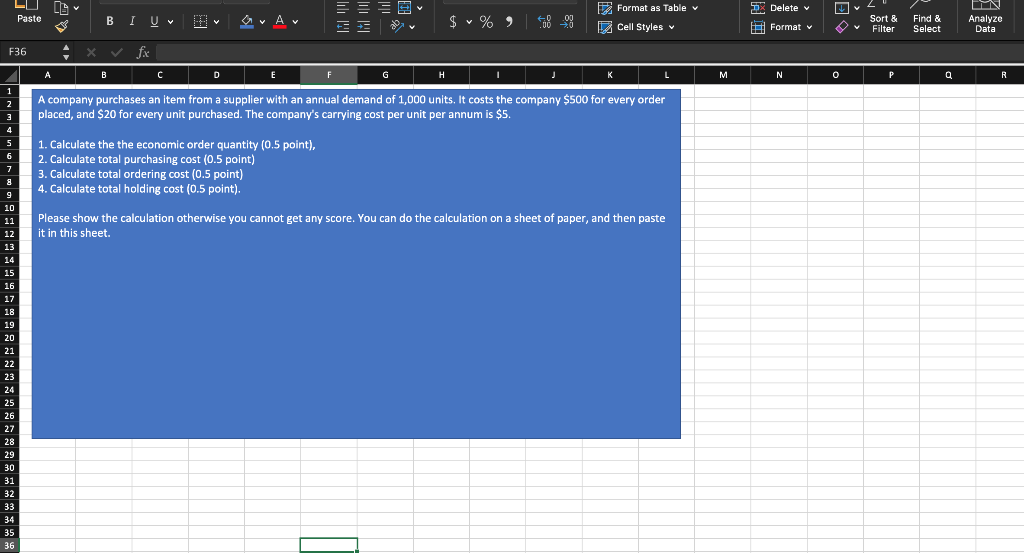Select row 1 header

pyautogui.click(x=9, y=91)
